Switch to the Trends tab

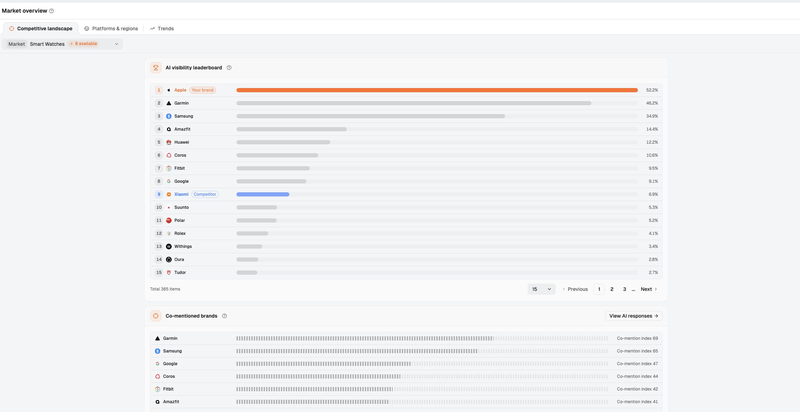[x=162, y=29]
